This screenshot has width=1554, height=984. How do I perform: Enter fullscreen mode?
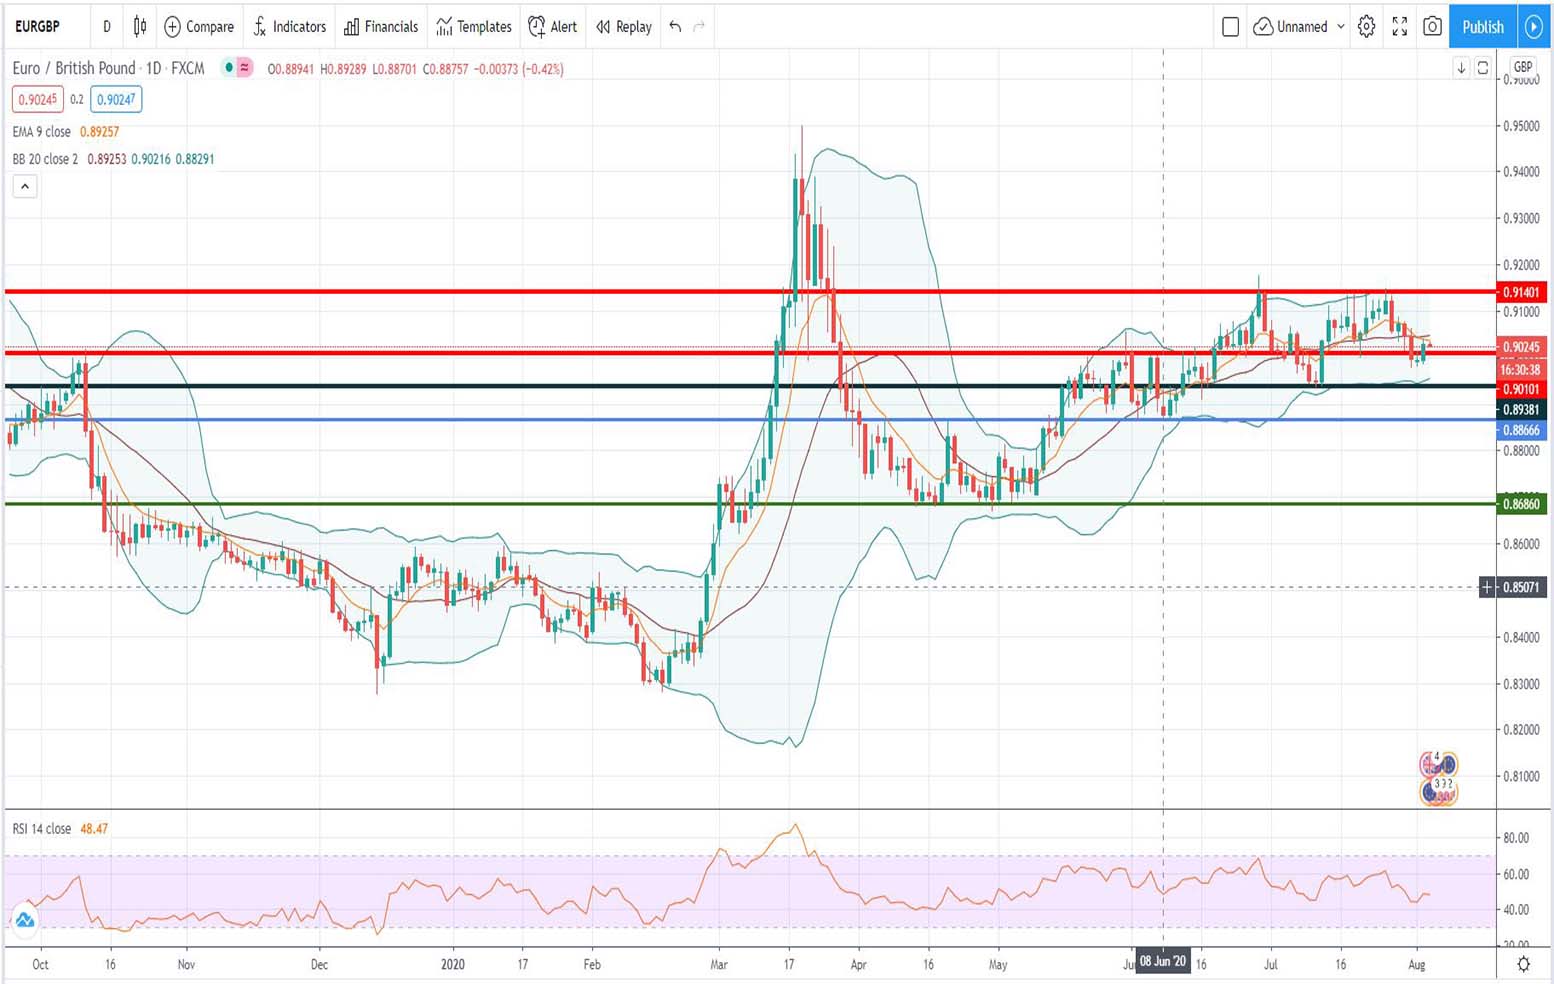click(x=1399, y=27)
